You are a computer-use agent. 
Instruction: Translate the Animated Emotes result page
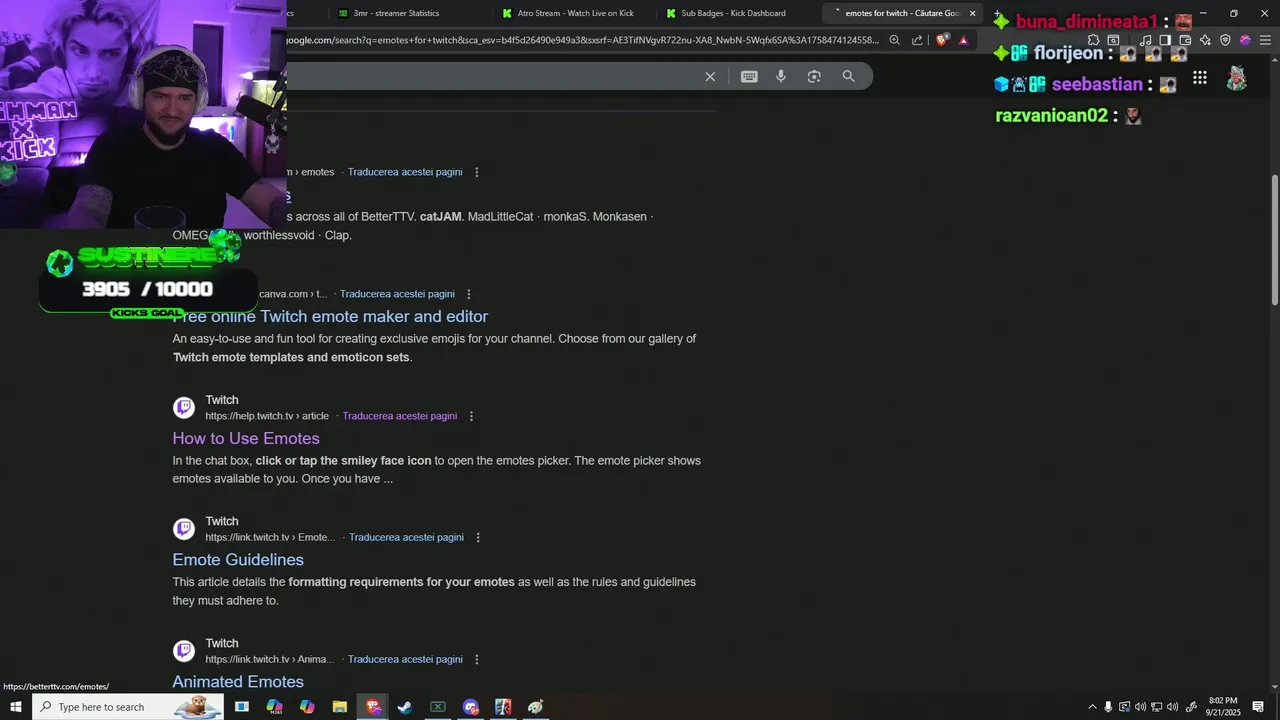tap(405, 660)
